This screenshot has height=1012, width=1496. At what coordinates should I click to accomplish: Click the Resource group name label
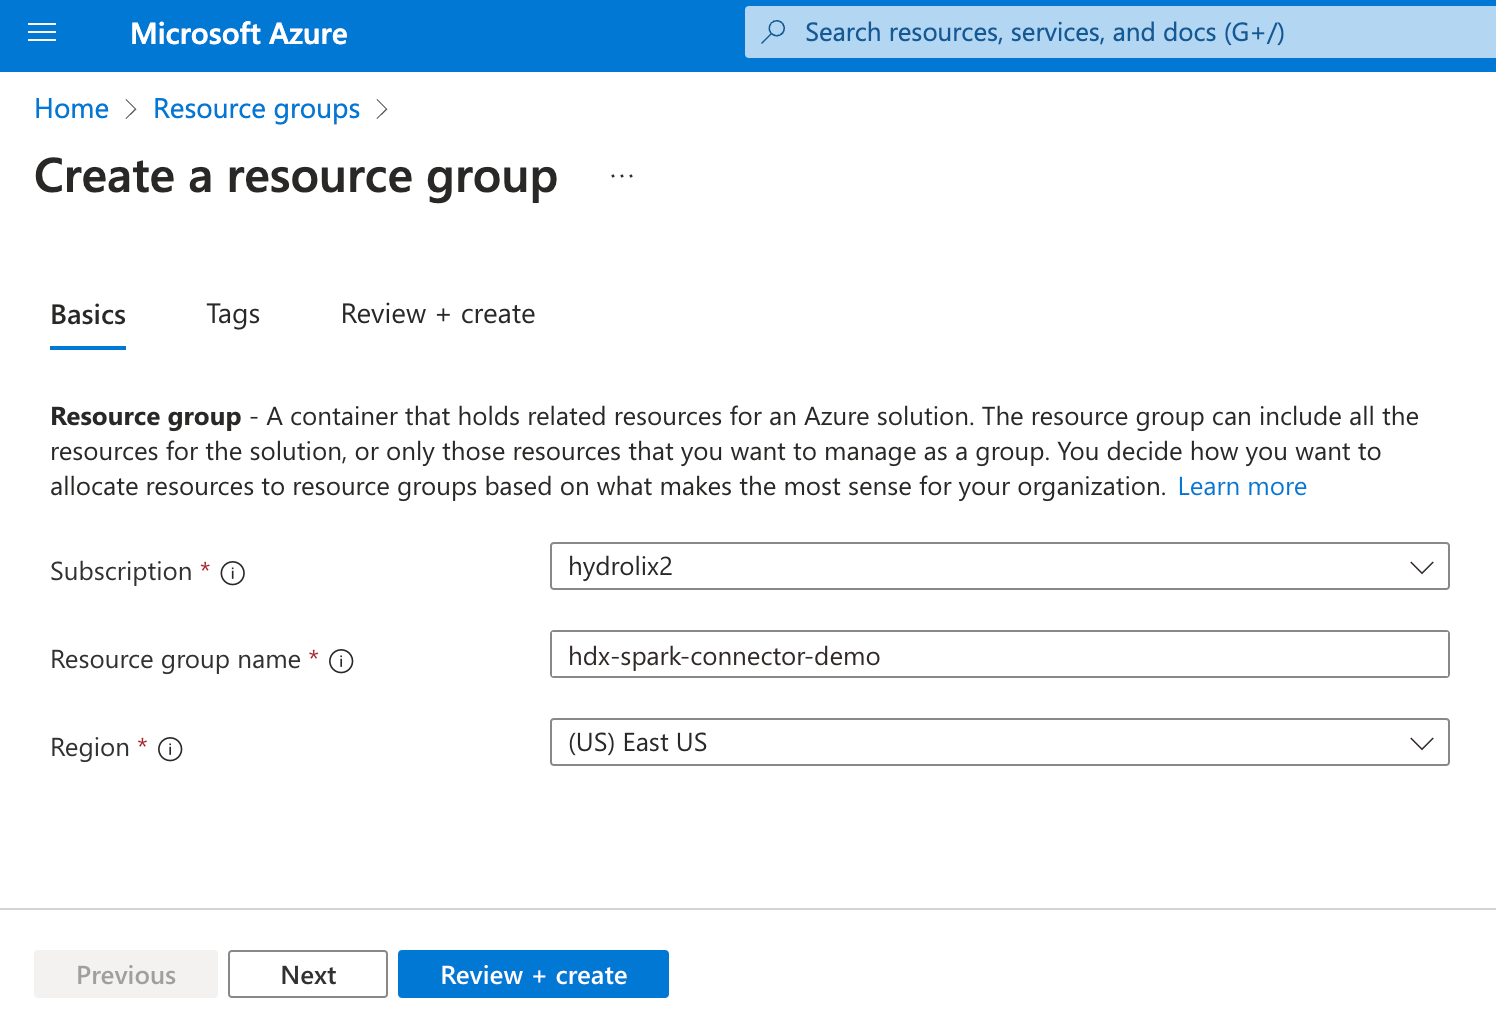pos(175,659)
